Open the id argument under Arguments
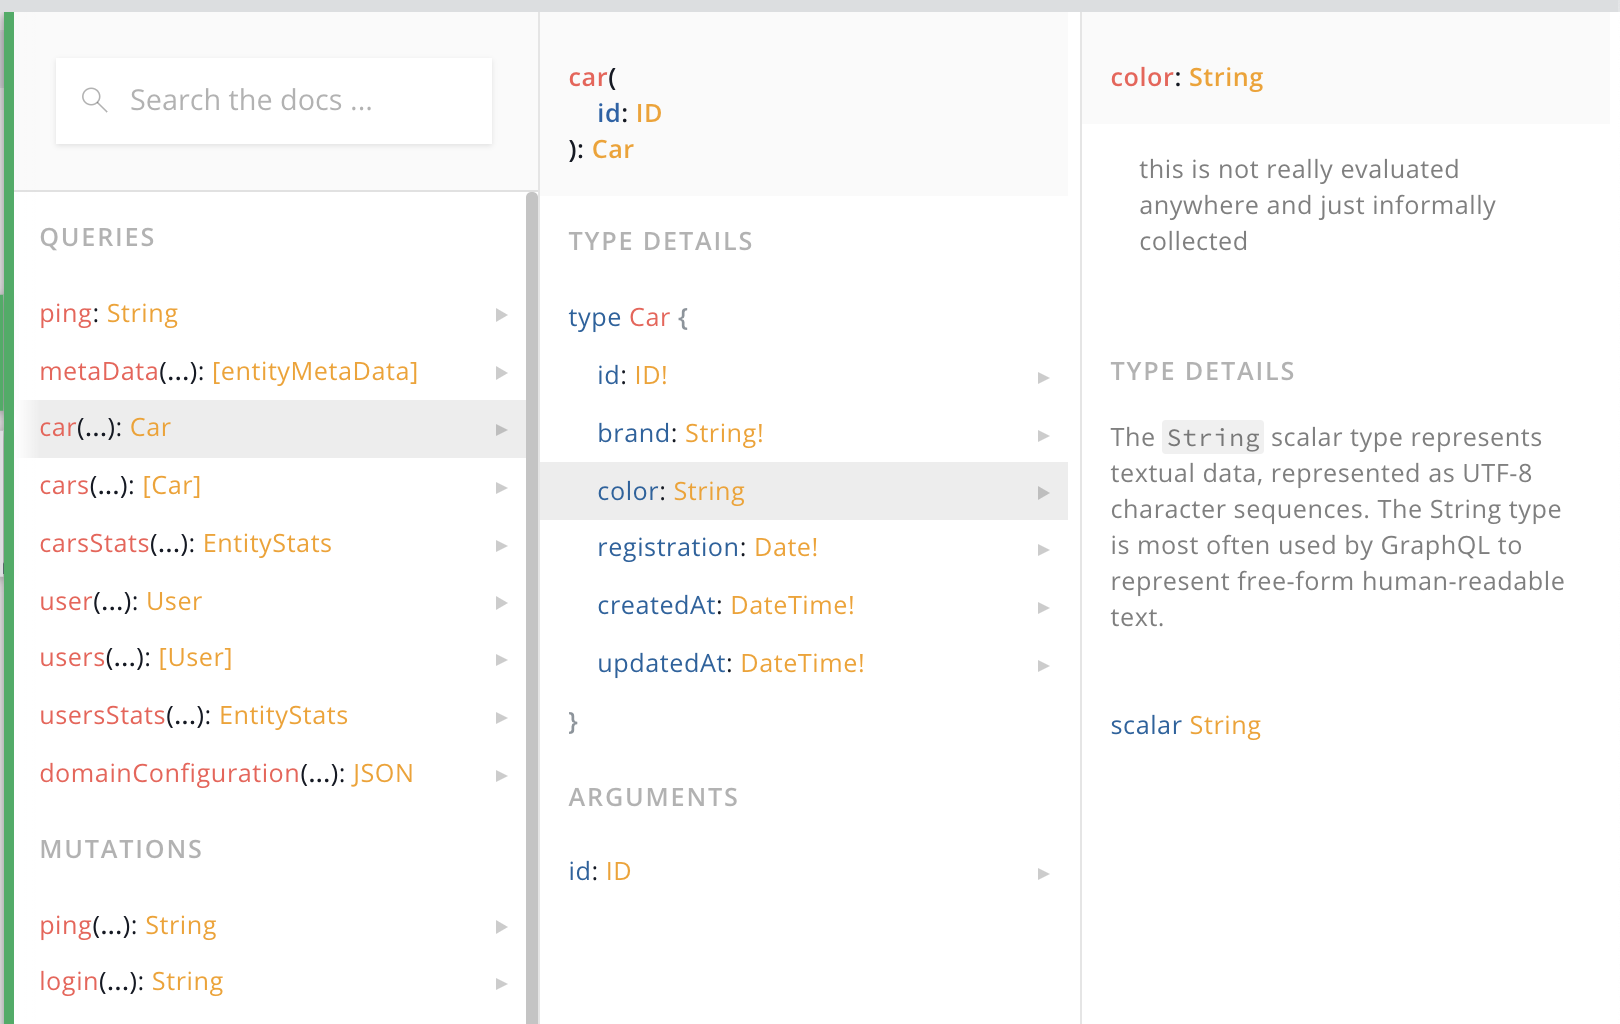 (x=600, y=872)
